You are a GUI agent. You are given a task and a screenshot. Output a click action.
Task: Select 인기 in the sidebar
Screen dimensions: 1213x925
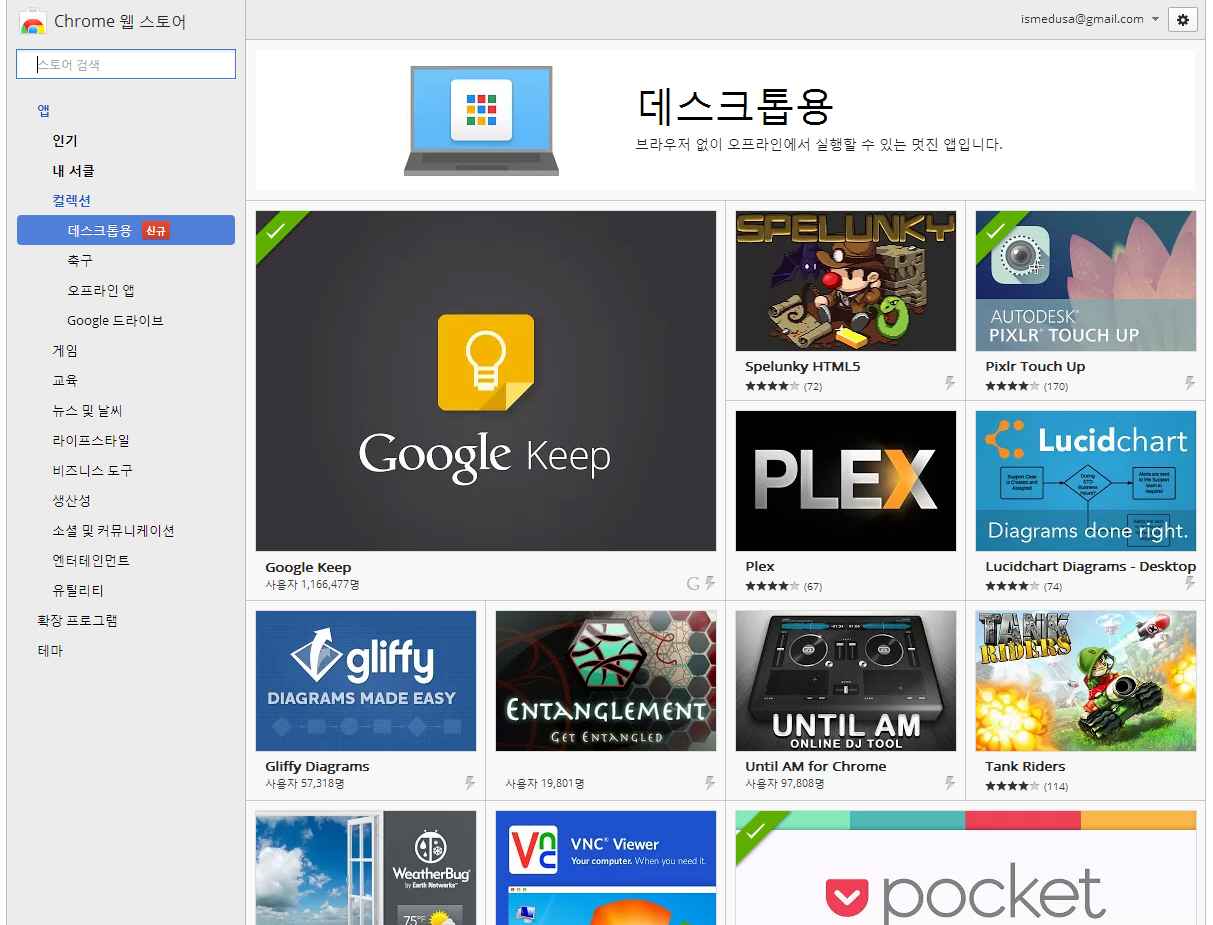[65, 141]
